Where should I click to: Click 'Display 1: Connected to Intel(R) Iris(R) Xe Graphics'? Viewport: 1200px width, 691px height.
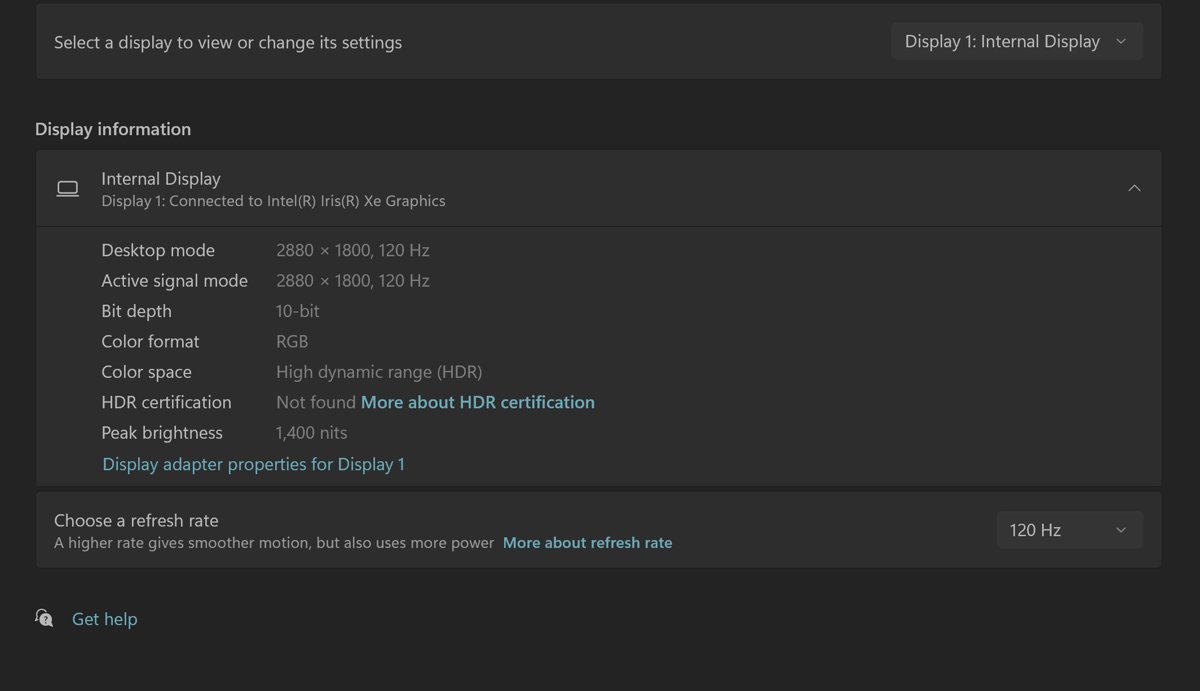(273, 201)
